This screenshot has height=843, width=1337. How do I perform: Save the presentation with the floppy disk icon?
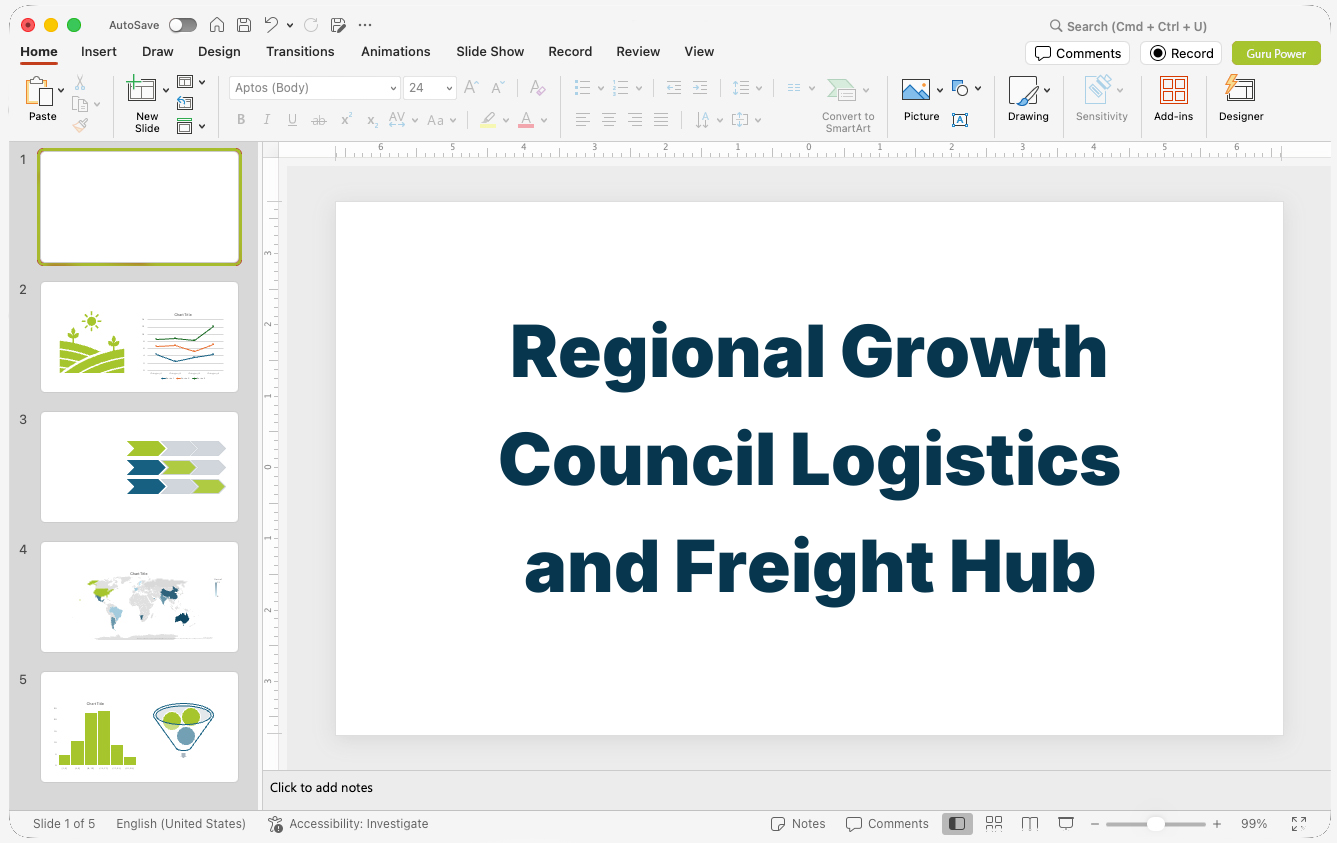[244, 25]
